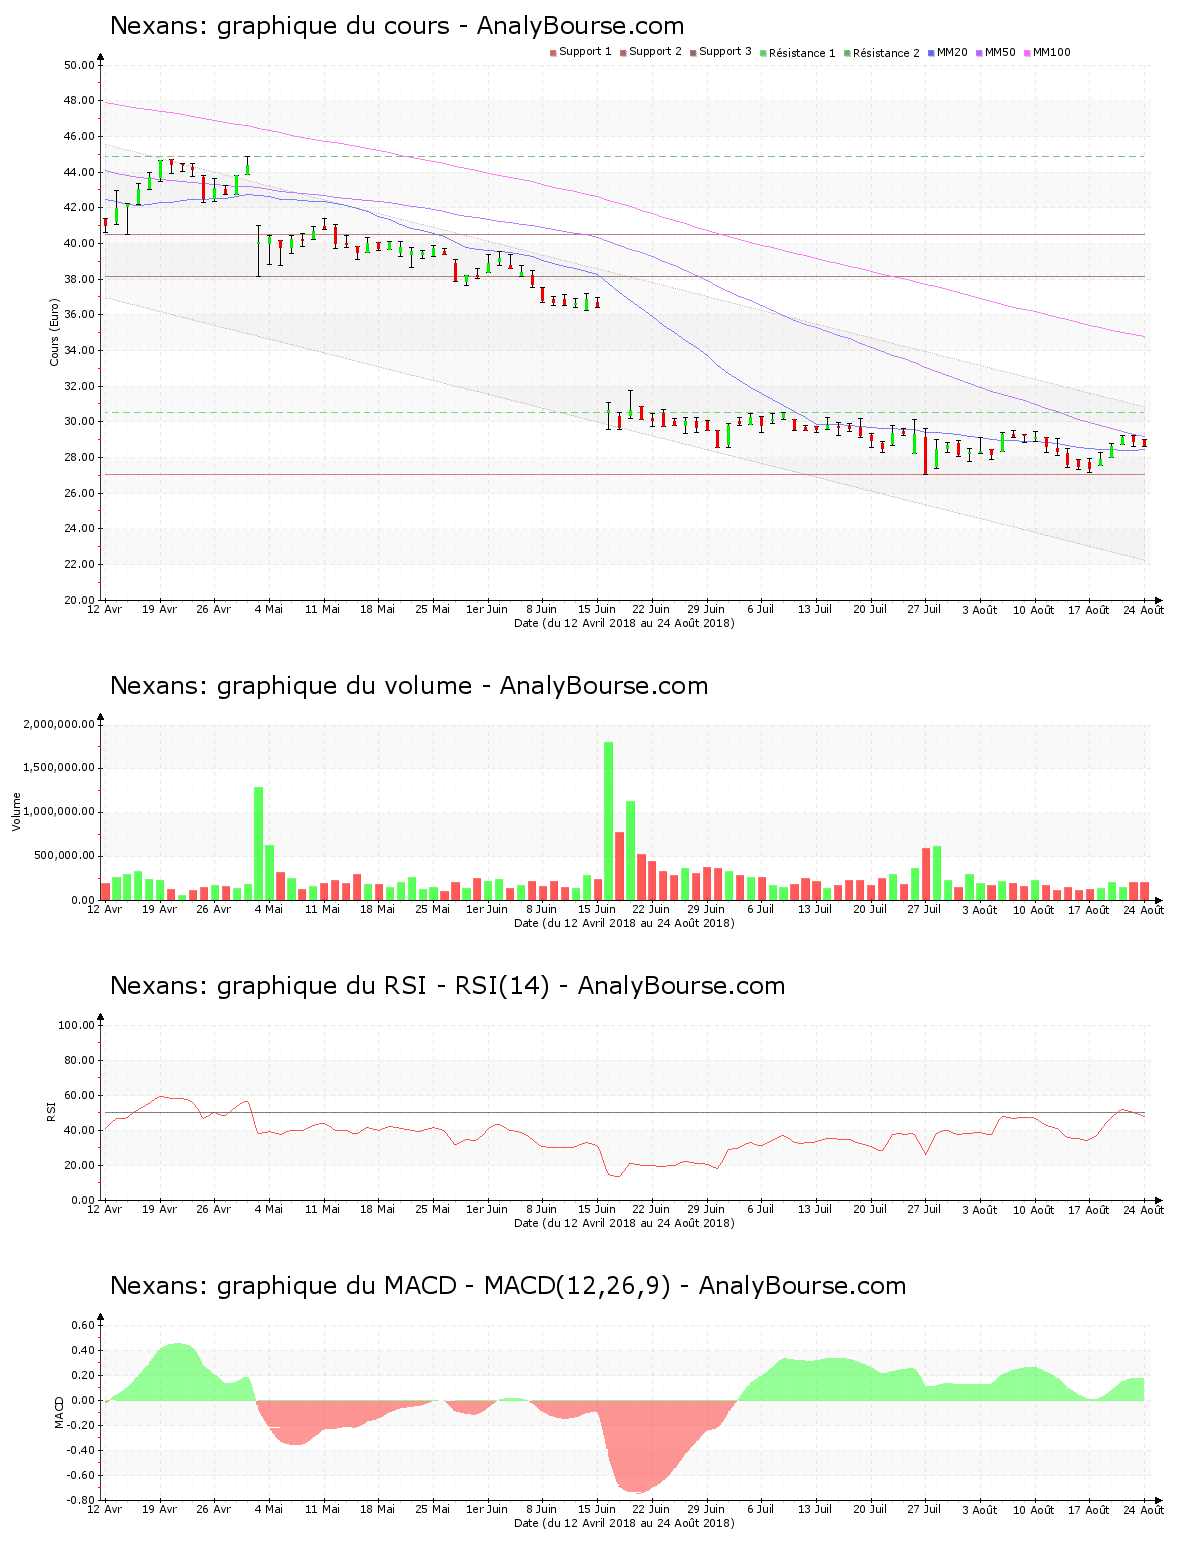
Task: Click the Support 2 legend entry
Action: tap(651, 52)
